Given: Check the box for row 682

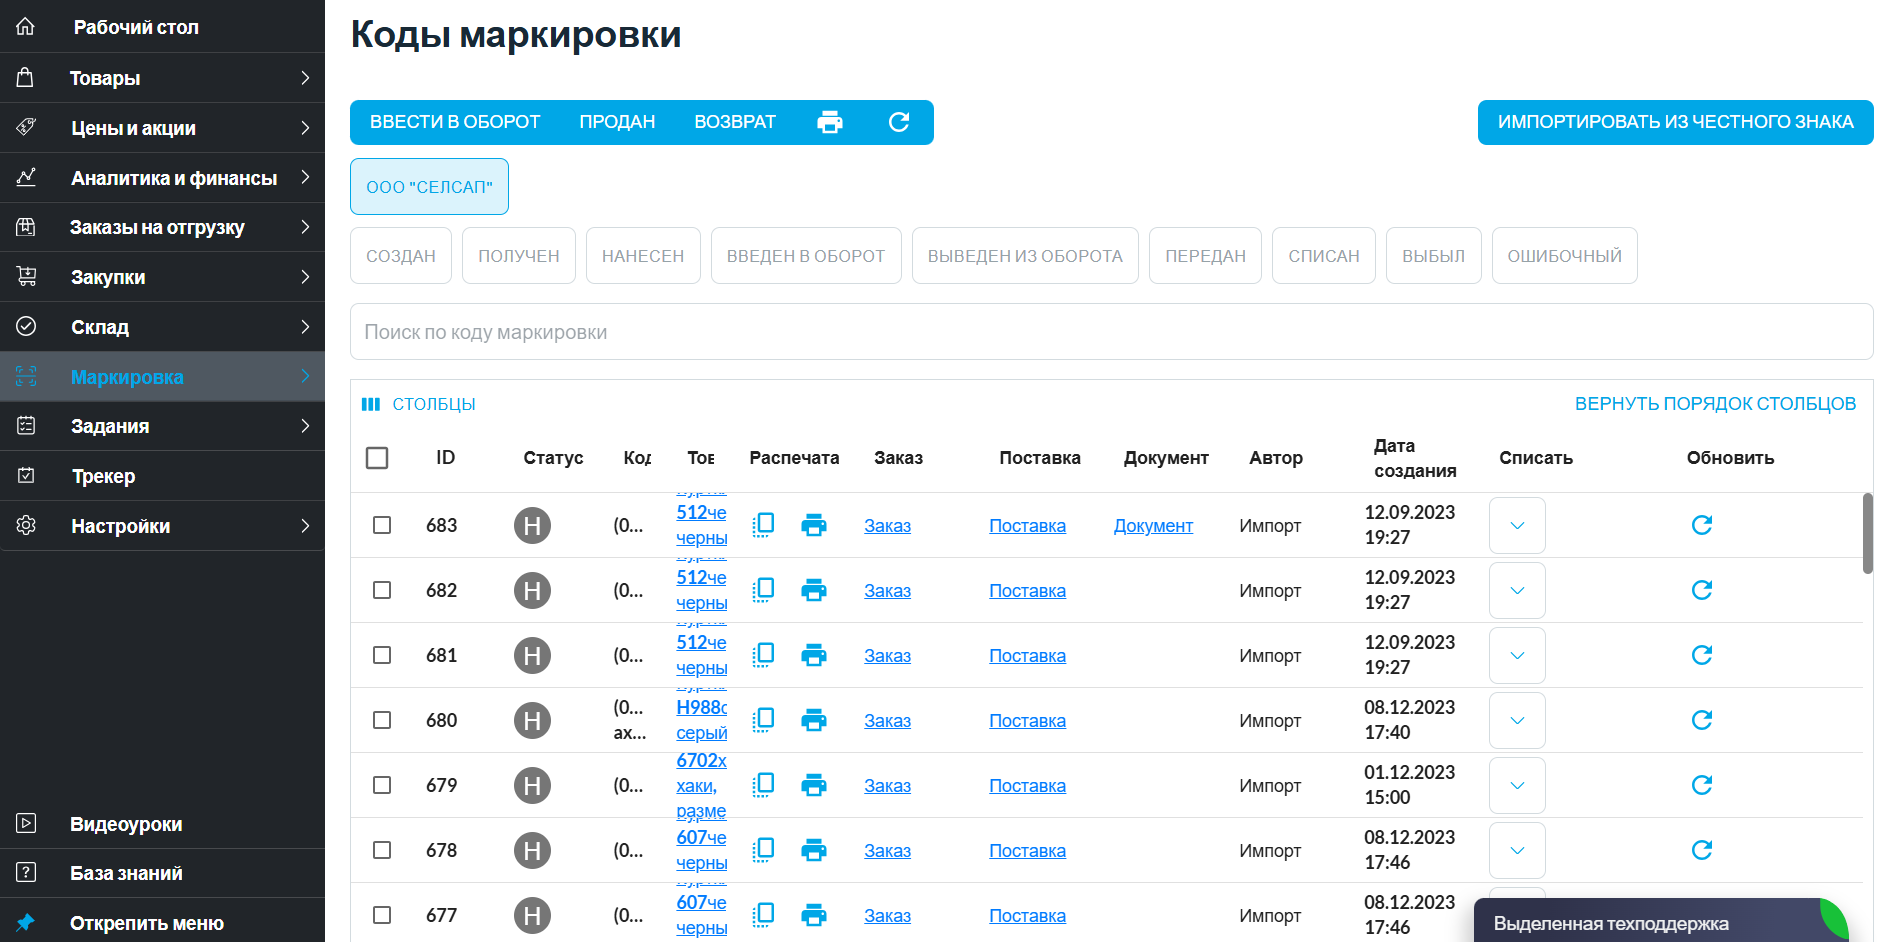Looking at the screenshot, I should pyautogui.click(x=382, y=590).
